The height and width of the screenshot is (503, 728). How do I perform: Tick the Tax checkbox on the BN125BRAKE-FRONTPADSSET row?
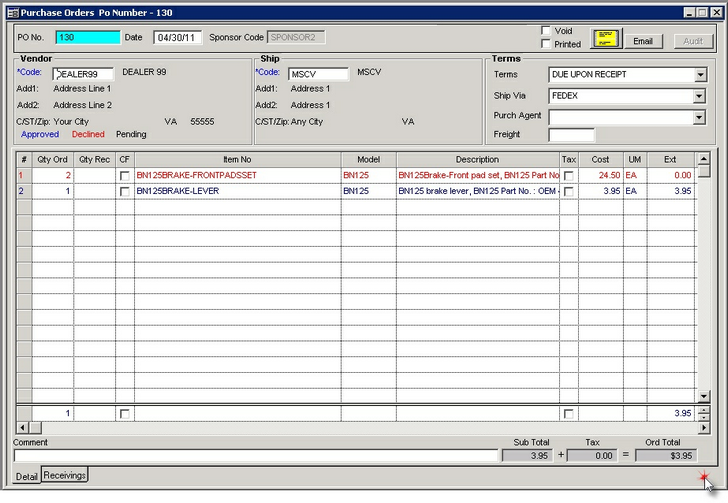tap(569, 175)
